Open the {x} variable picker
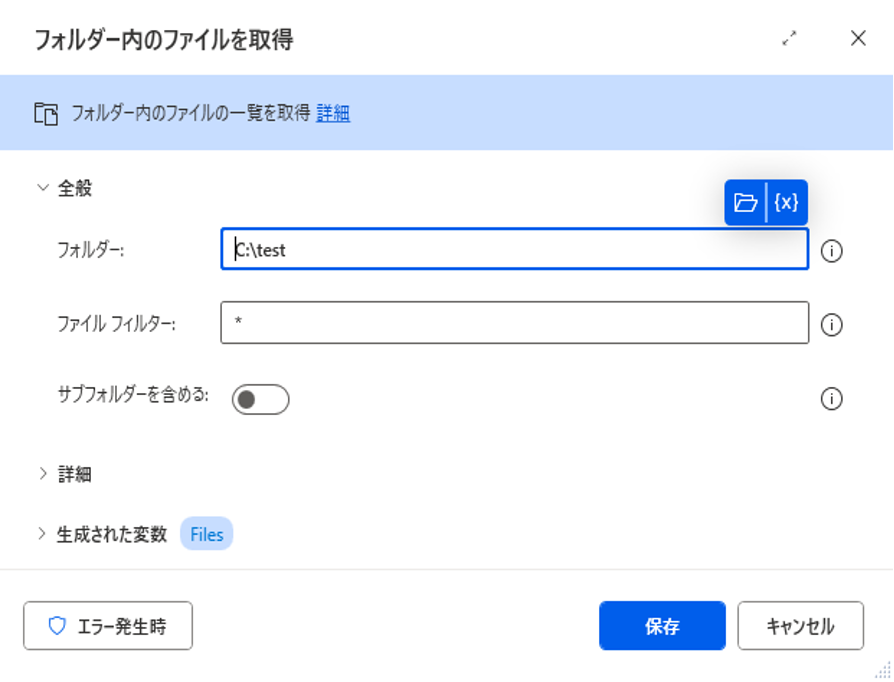This screenshot has height=682, width=894. (x=787, y=203)
